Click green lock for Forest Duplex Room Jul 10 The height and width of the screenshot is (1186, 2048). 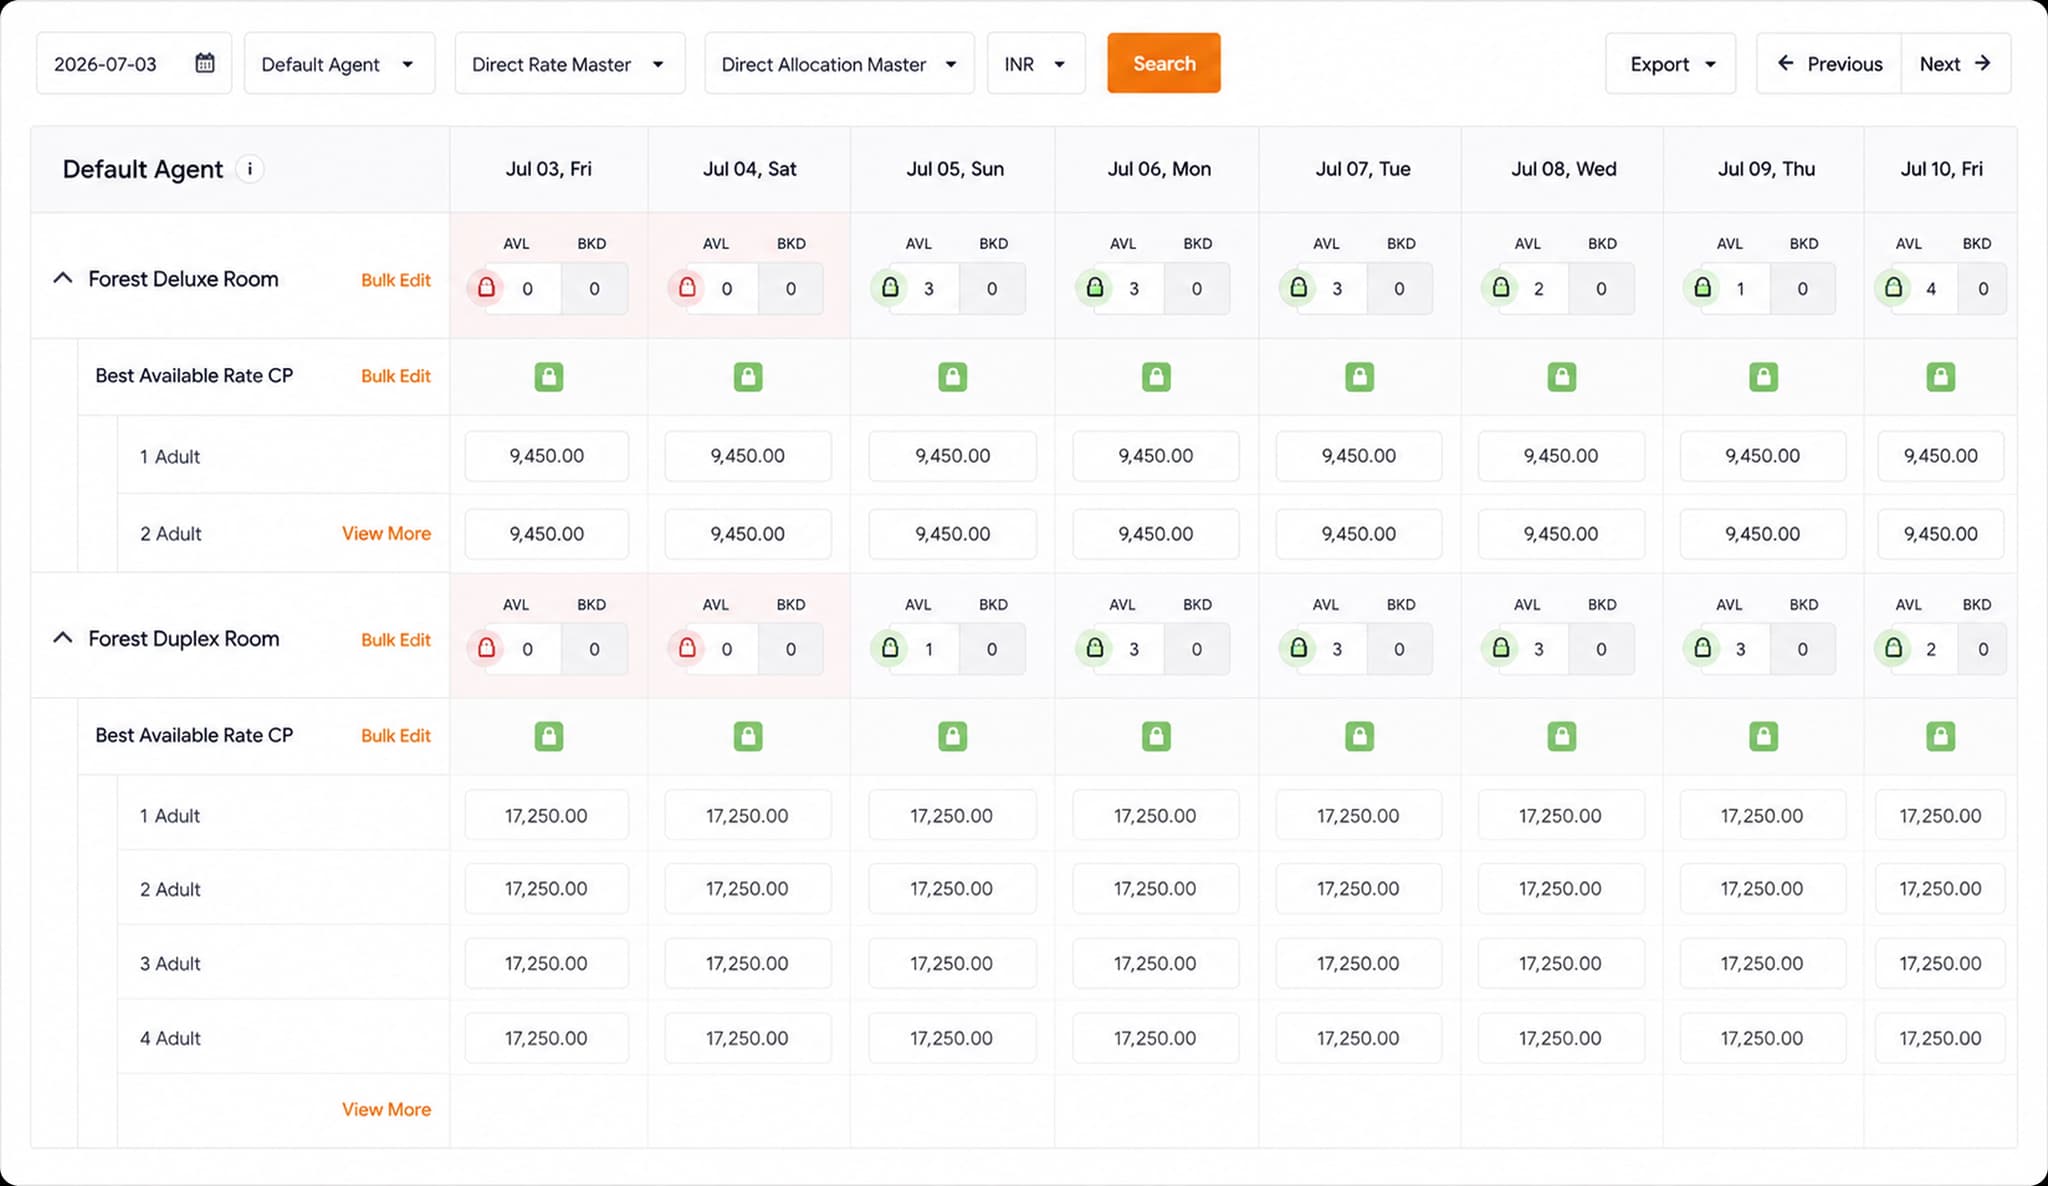1893,648
